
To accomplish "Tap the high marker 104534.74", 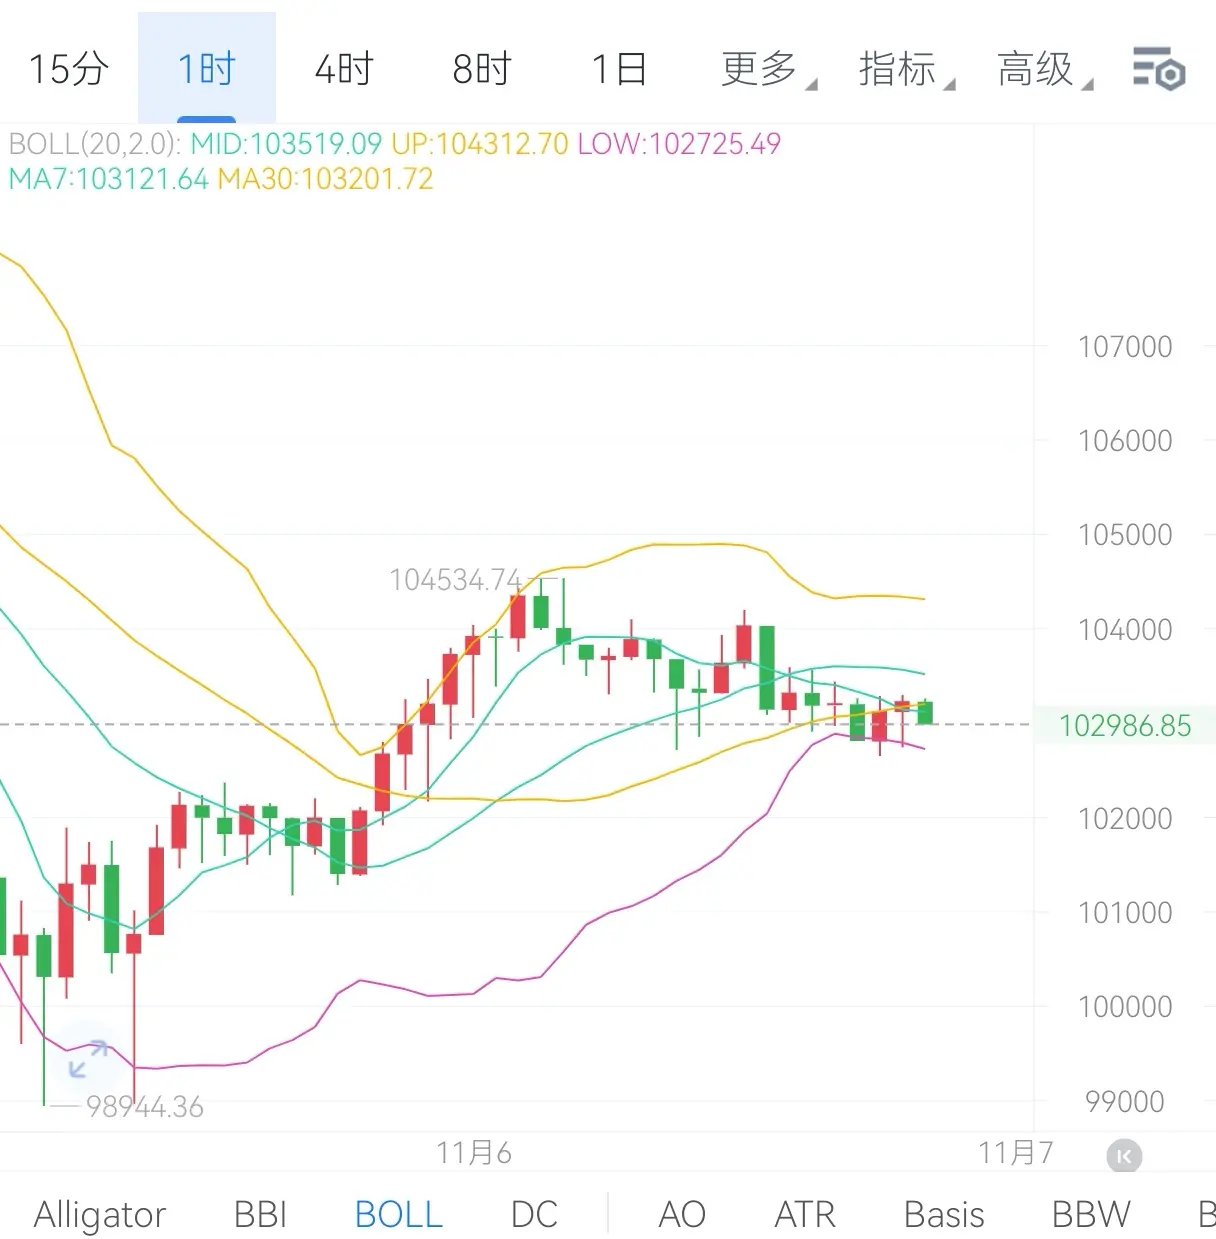I will [x=455, y=580].
